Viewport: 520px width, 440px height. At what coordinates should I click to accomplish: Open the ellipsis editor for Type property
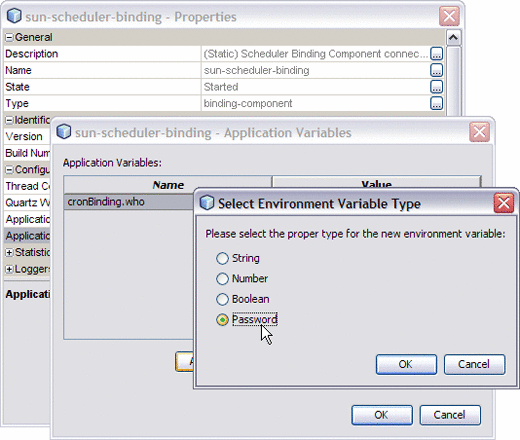(436, 103)
